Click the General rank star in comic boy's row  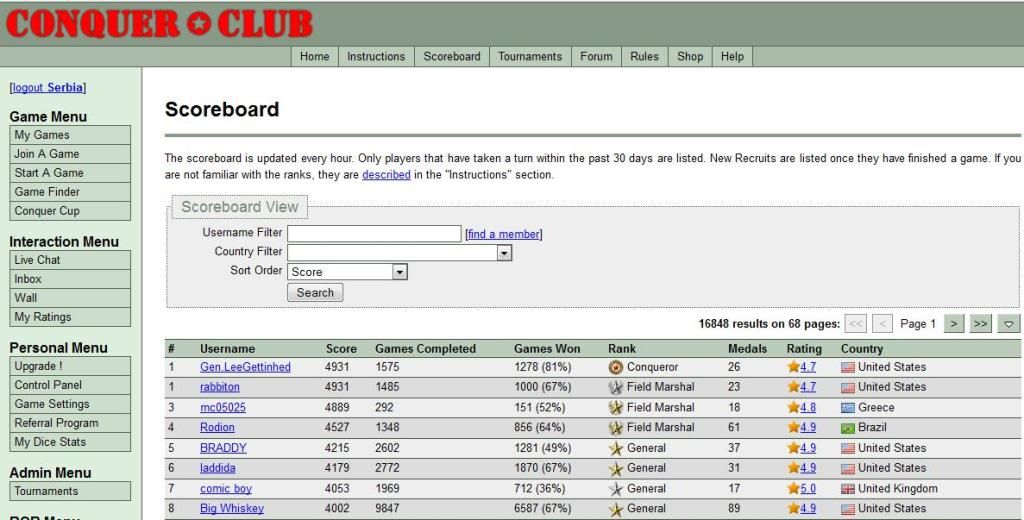coord(615,489)
